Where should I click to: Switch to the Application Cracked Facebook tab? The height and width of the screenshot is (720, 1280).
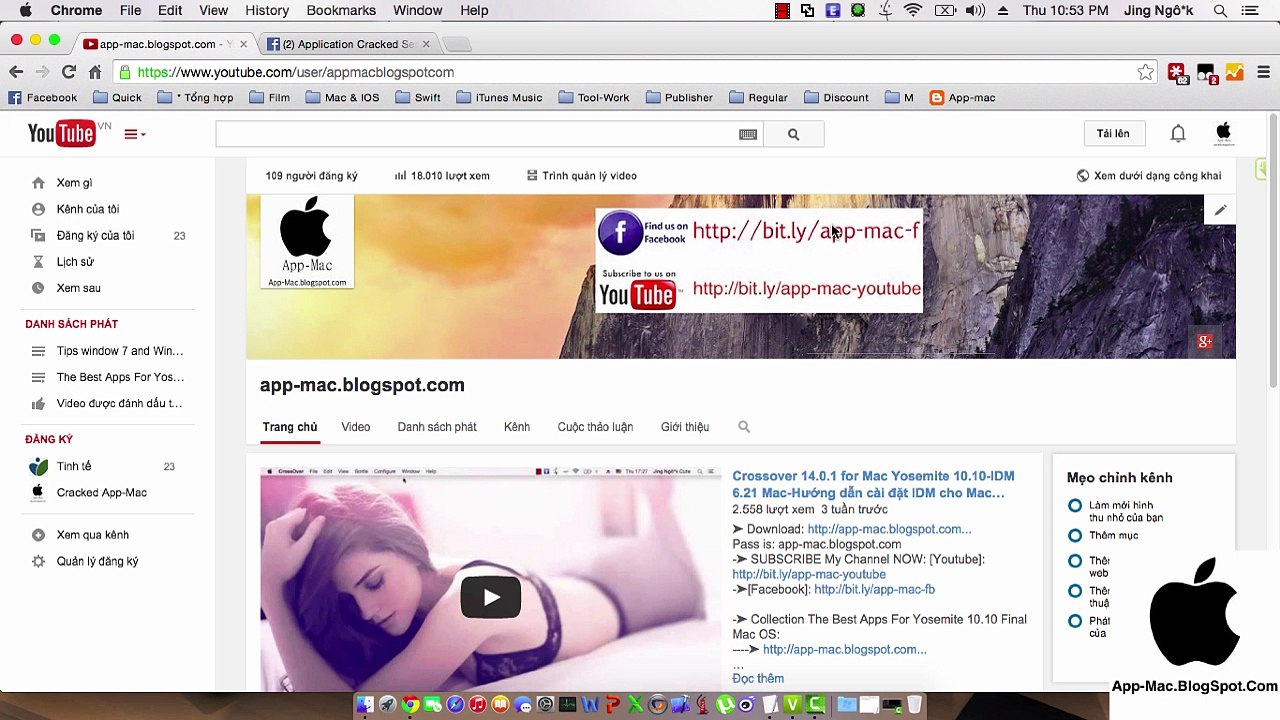[x=347, y=44]
